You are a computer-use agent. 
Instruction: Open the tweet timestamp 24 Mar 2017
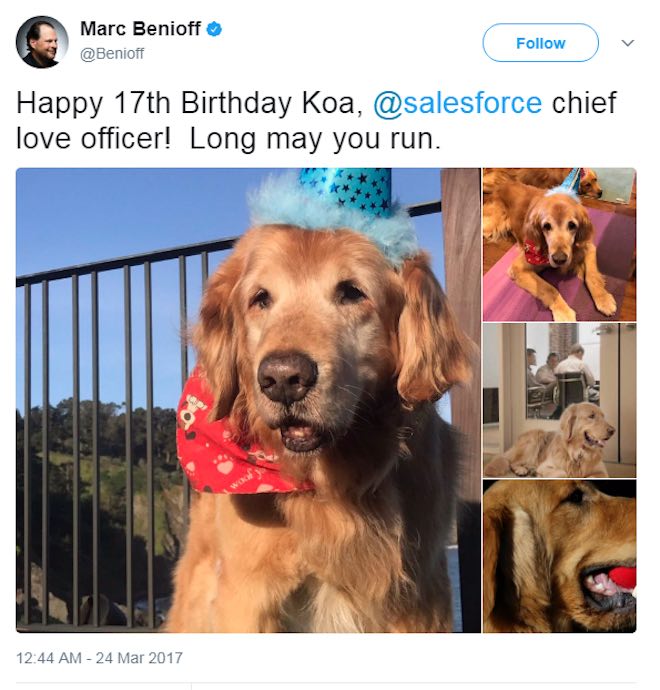[99, 658]
